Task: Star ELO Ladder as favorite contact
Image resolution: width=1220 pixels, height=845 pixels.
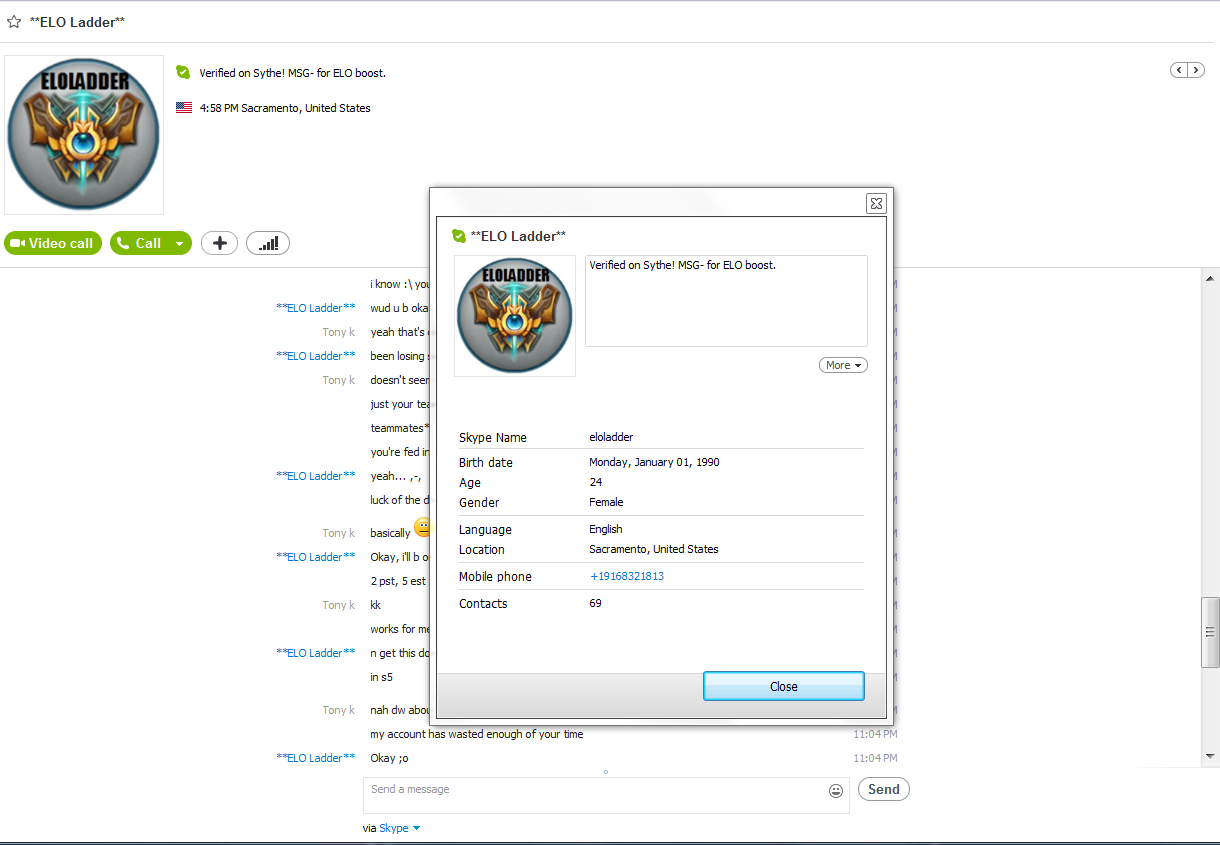Action: tap(13, 21)
